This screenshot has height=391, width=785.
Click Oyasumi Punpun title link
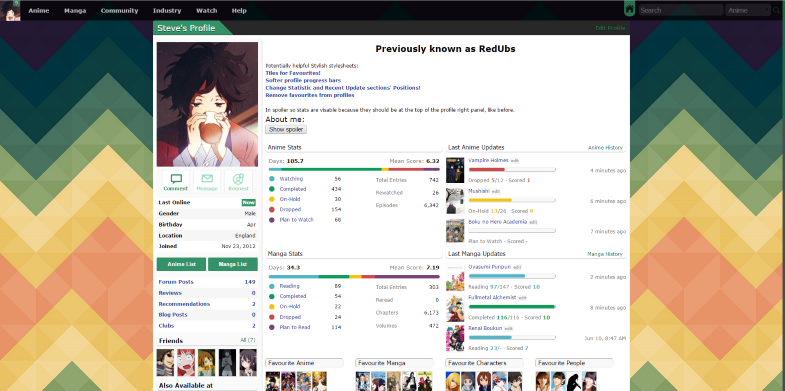pyautogui.click(x=490, y=267)
